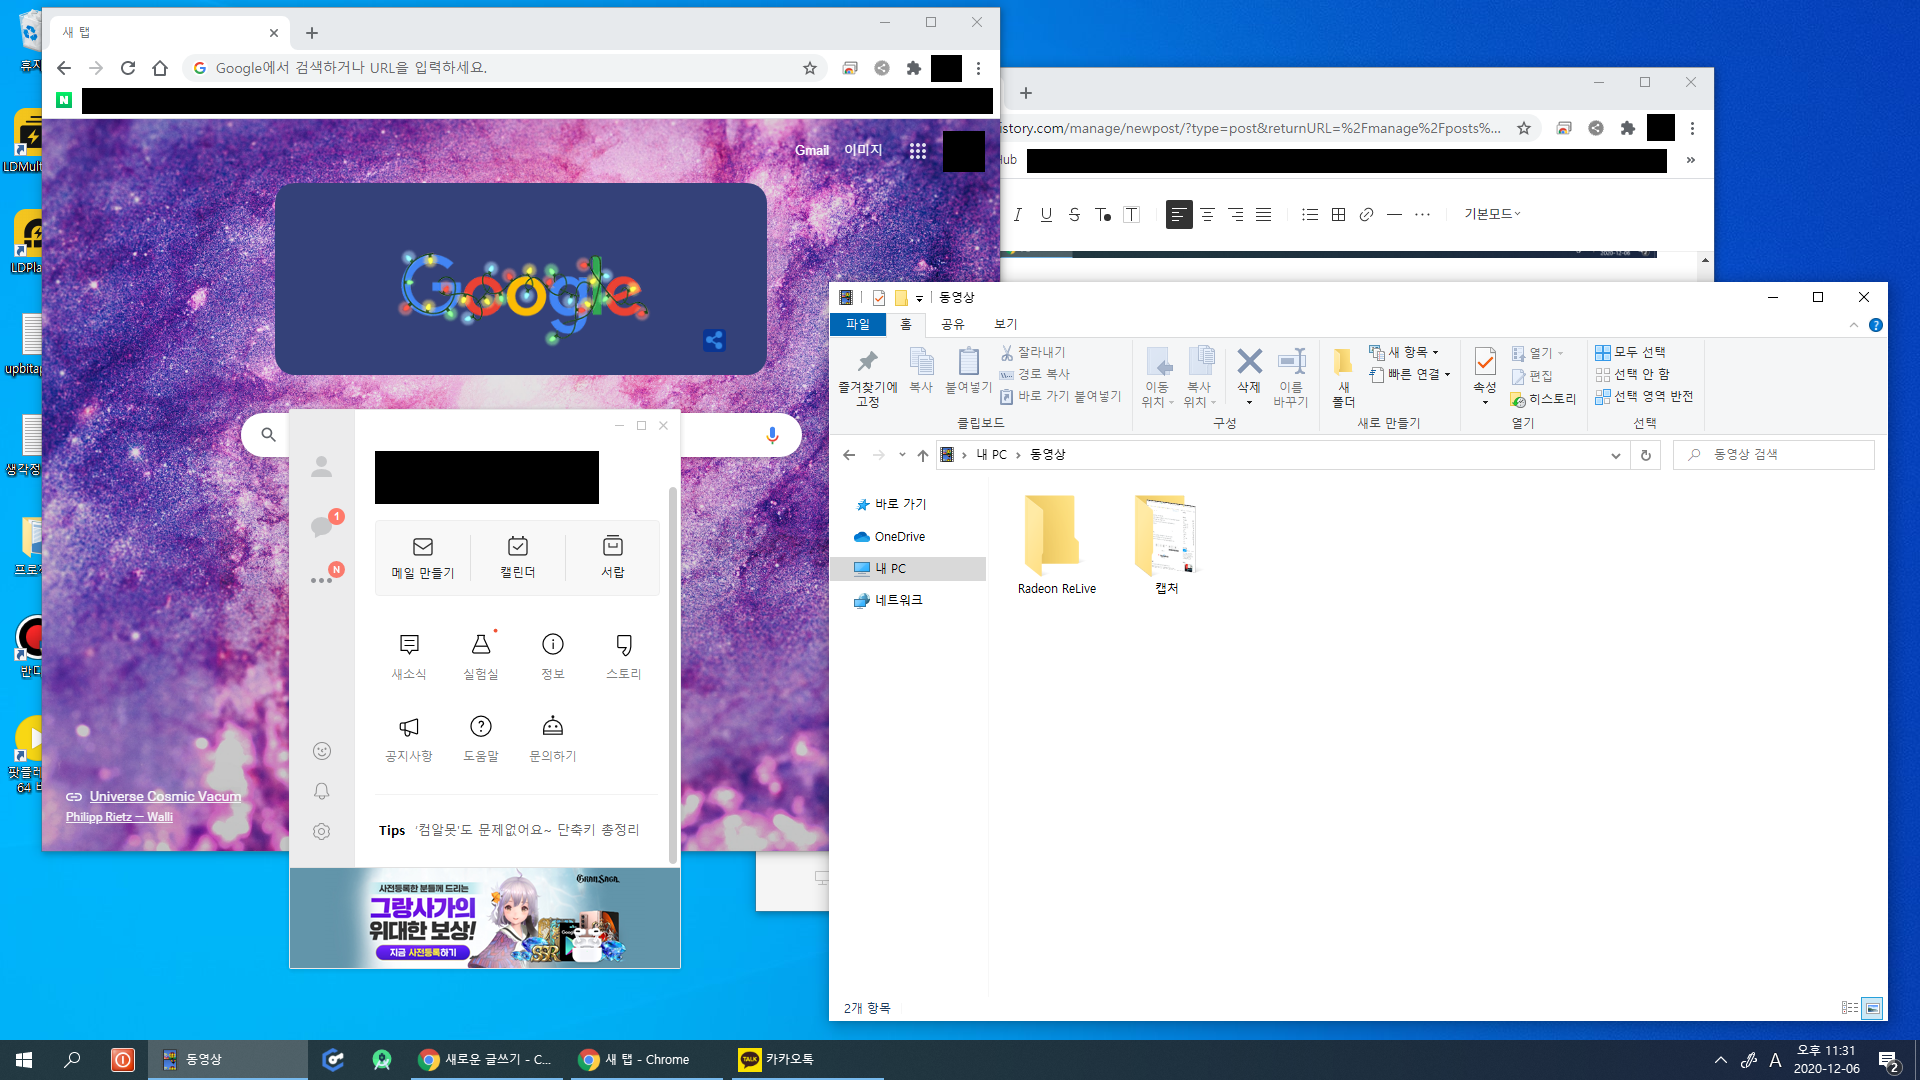Open the 캡처 folder thumbnail
This screenshot has height=1080, width=1920.
coord(1166,535)
